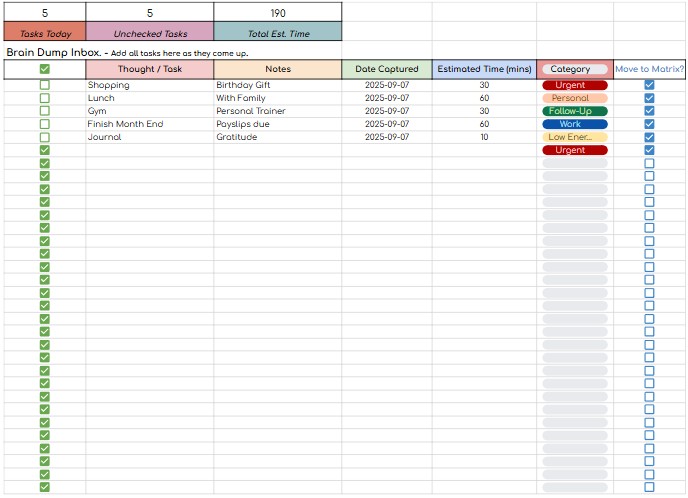This screenshot has width=688, height=498.
Task: Click the Move to Matrix? header link
Action: pos(649,70)
